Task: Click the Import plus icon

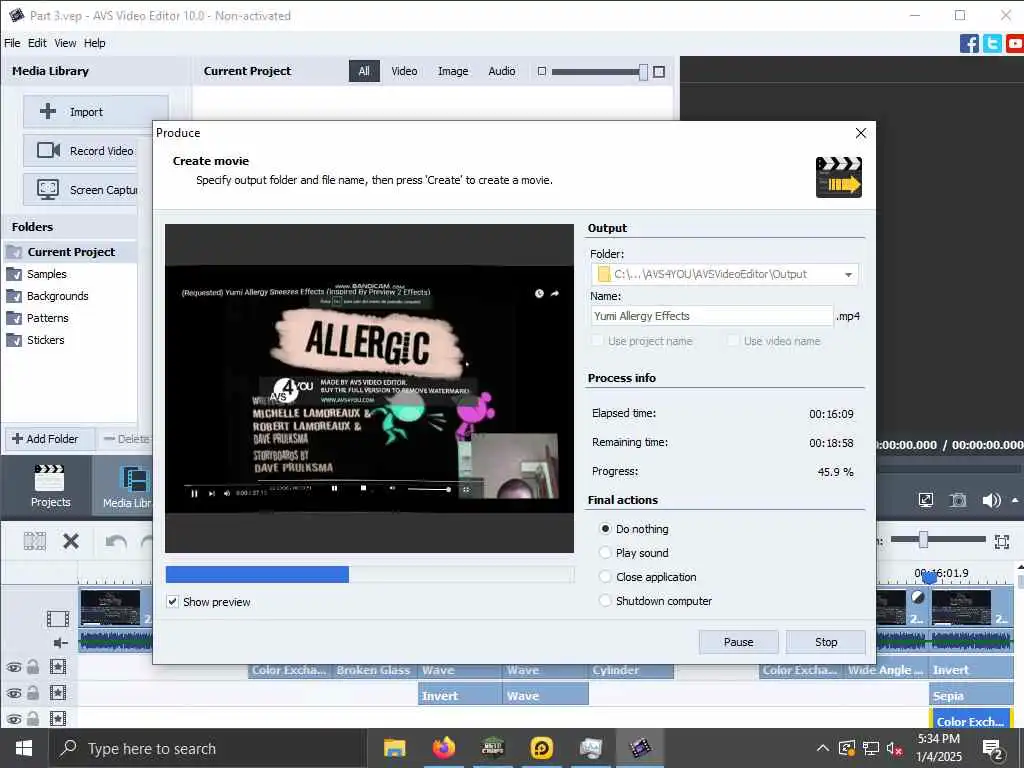Action: (x=48, y=111)
